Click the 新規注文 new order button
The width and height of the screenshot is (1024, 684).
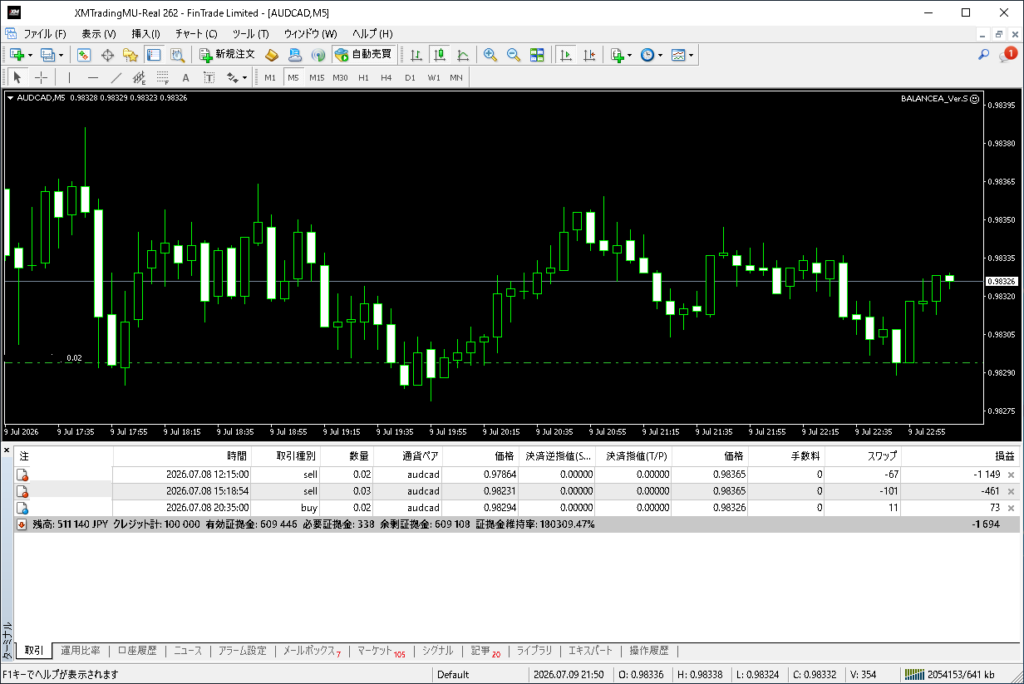click(x=227, y=55)
